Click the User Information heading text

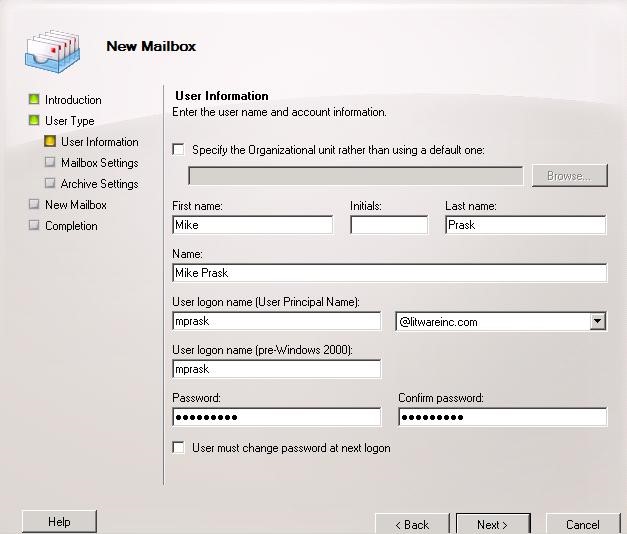click(222, 96)
